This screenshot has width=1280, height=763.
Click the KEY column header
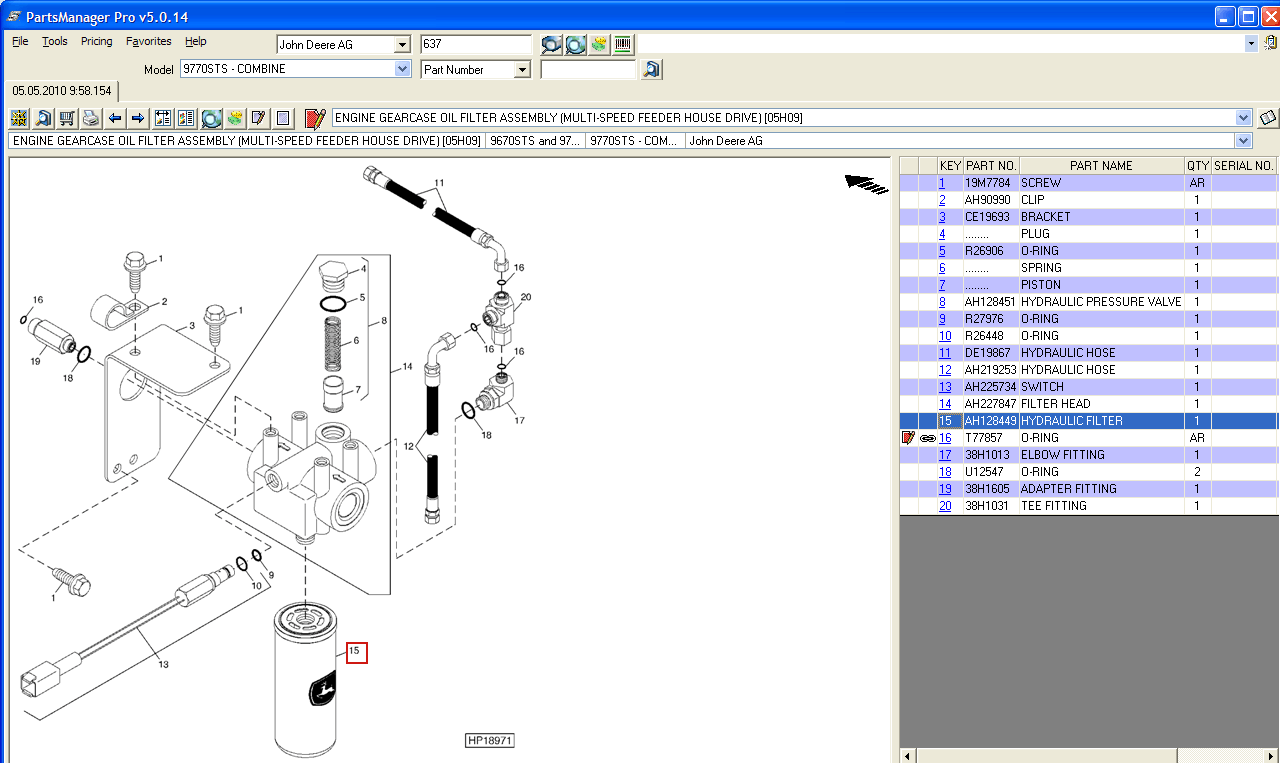pos(950,165)
